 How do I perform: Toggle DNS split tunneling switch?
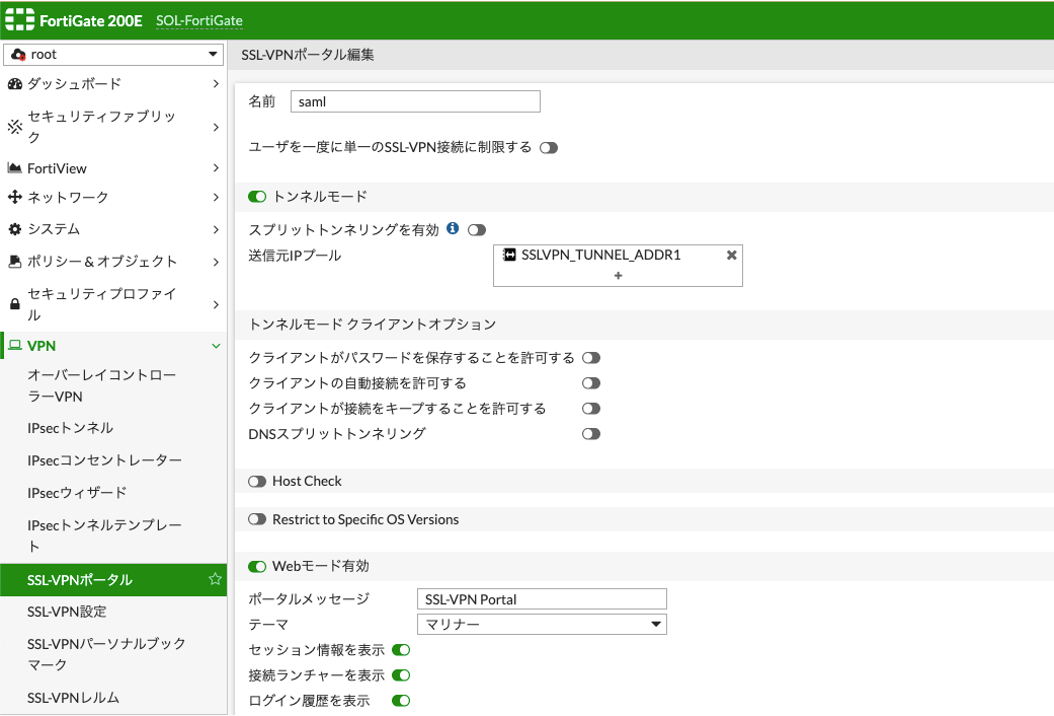(x=591, y=434)
